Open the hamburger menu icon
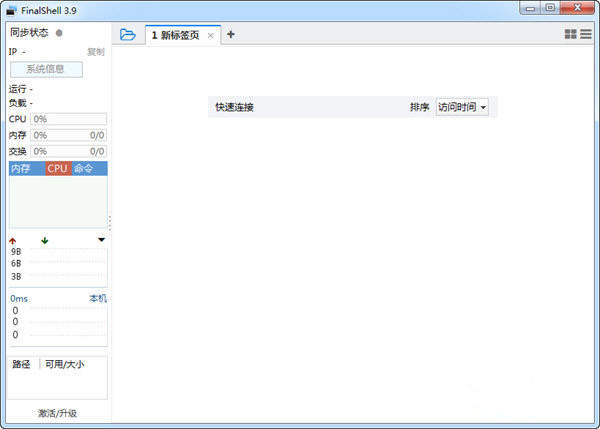600x429 pixels. click(x=586, y=34)
